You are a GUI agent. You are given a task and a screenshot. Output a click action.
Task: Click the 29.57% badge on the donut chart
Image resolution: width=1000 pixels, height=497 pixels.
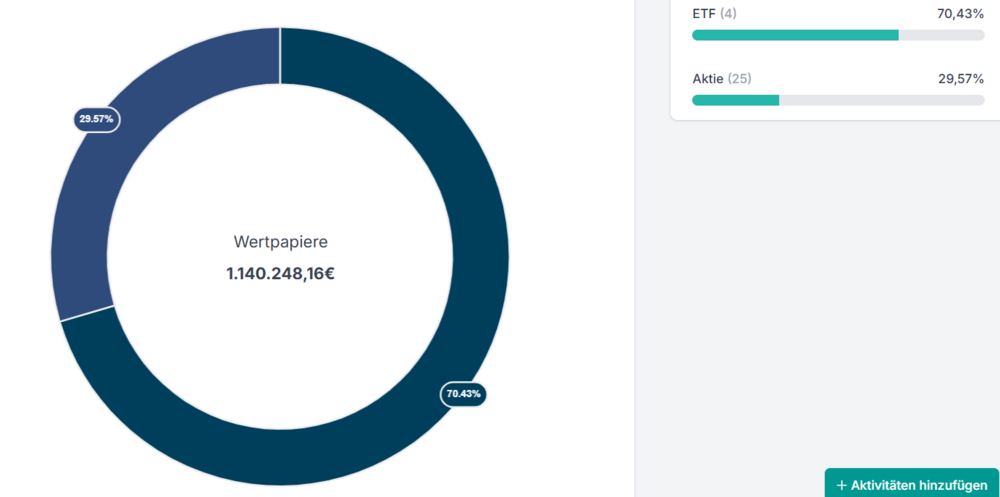tap(97, 119)
